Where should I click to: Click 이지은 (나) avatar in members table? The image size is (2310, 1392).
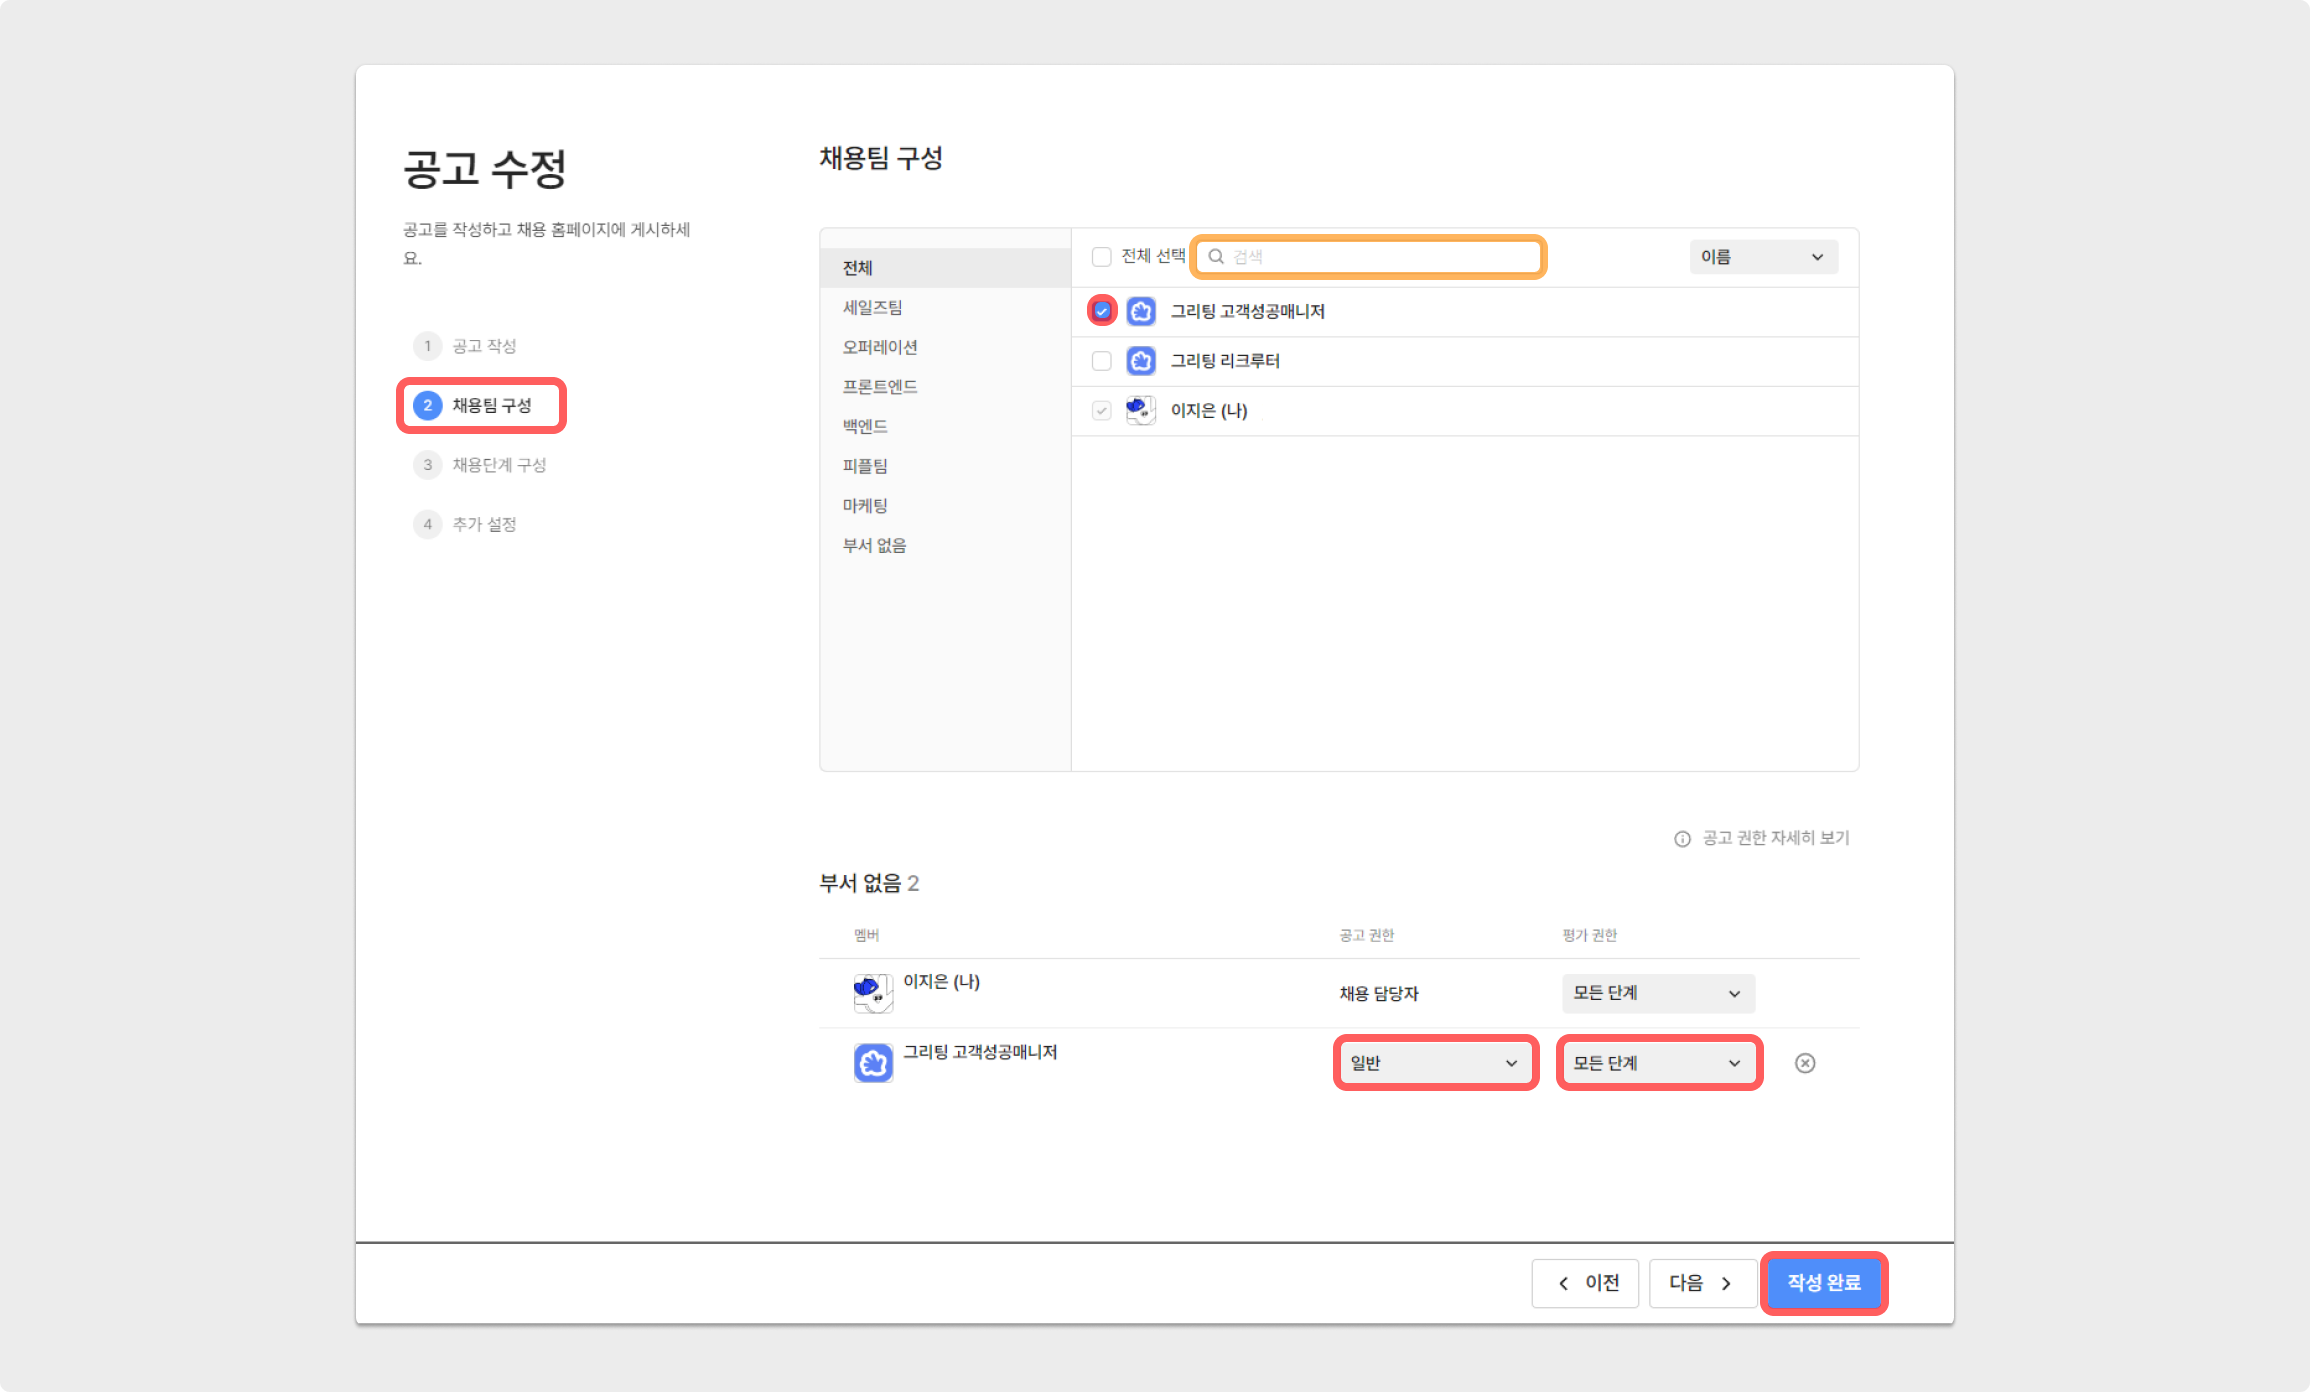pyautogui.click(x=872, y=993)
